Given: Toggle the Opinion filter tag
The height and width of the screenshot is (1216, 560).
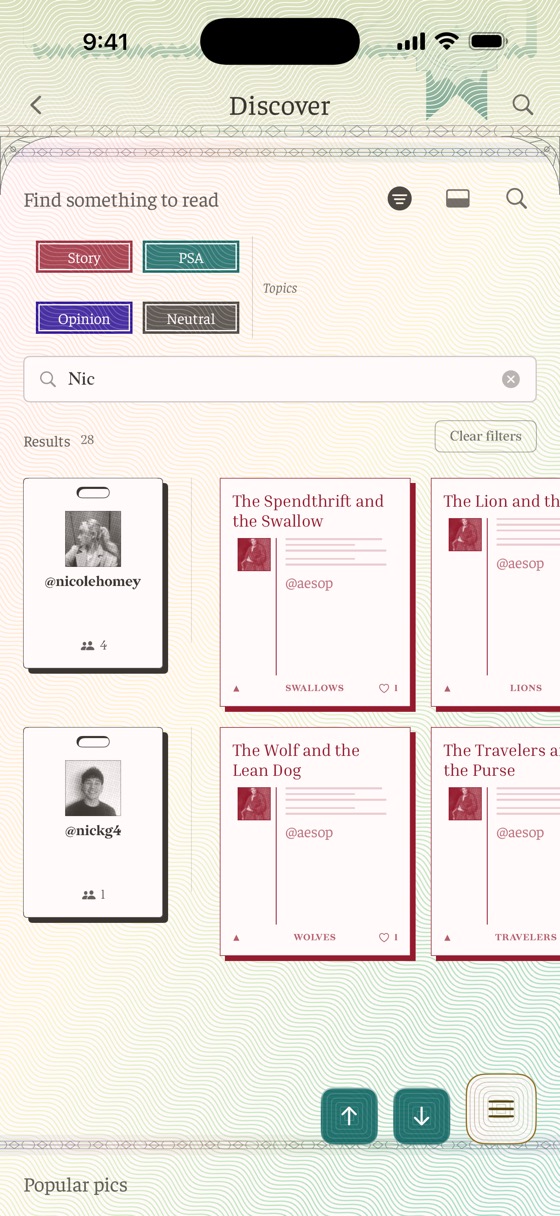Looking at the screenshot, I should 84,319.
